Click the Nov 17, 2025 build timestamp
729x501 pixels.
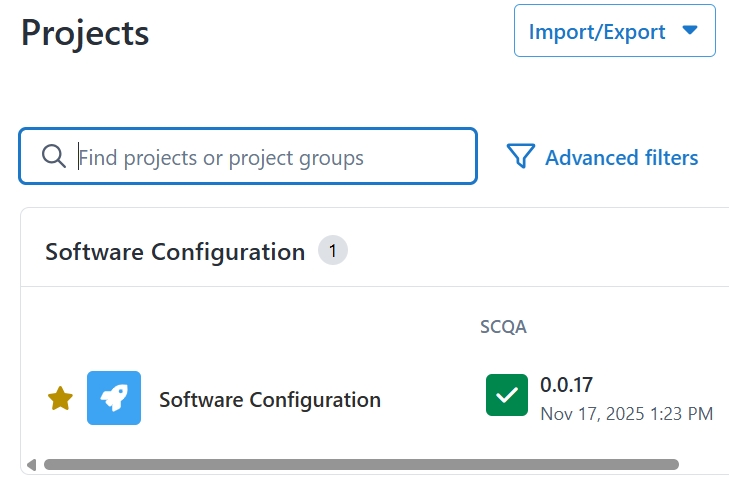pyautogui.click(x=626, y=413)
